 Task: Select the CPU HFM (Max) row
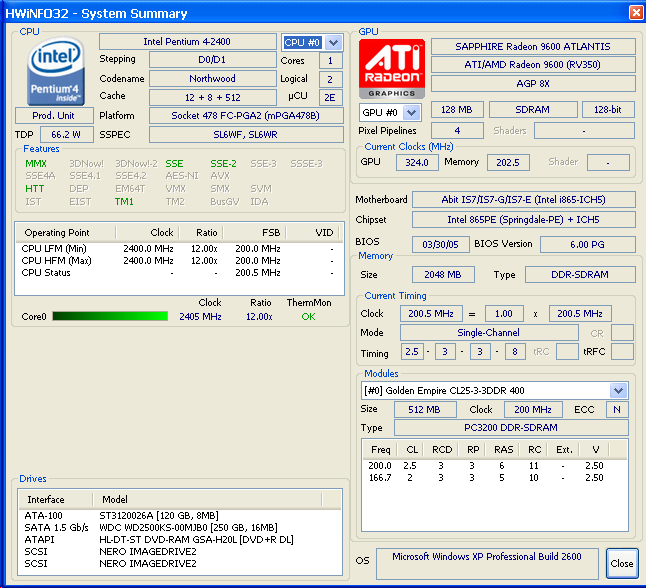click(179, 261)
